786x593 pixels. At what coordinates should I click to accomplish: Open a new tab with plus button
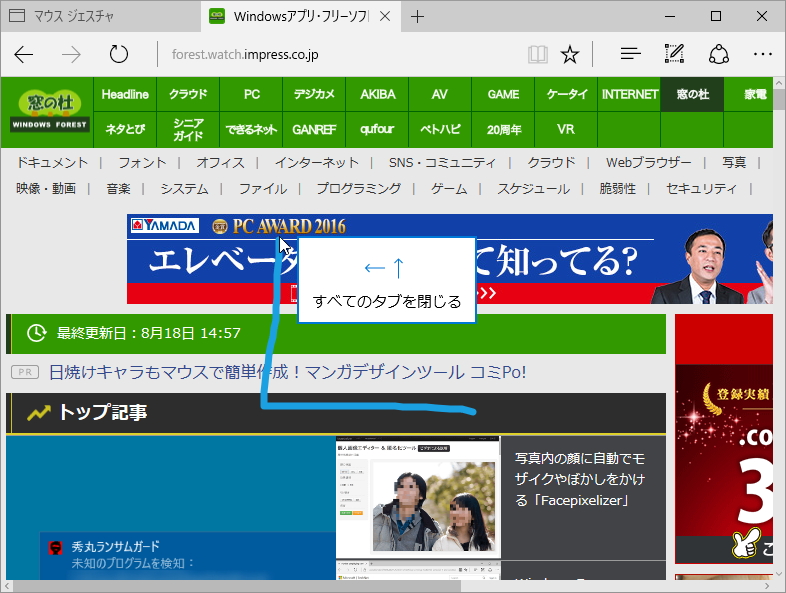417,17
